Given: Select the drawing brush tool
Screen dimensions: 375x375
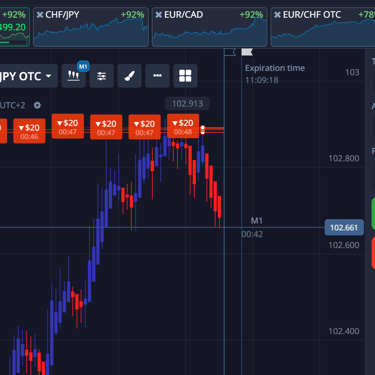Looking at the screenshot, I should pyautogui.click(x=129, y=76).
